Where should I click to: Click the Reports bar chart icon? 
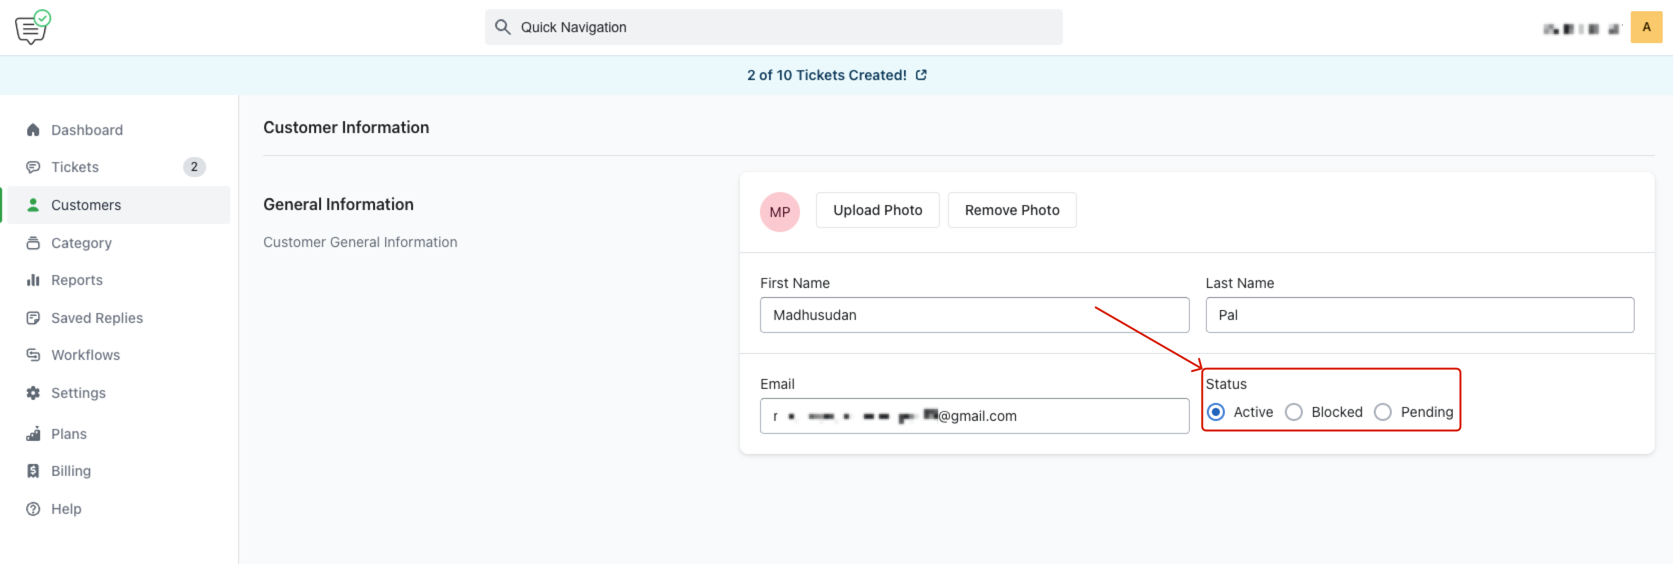tap(33, 280)
